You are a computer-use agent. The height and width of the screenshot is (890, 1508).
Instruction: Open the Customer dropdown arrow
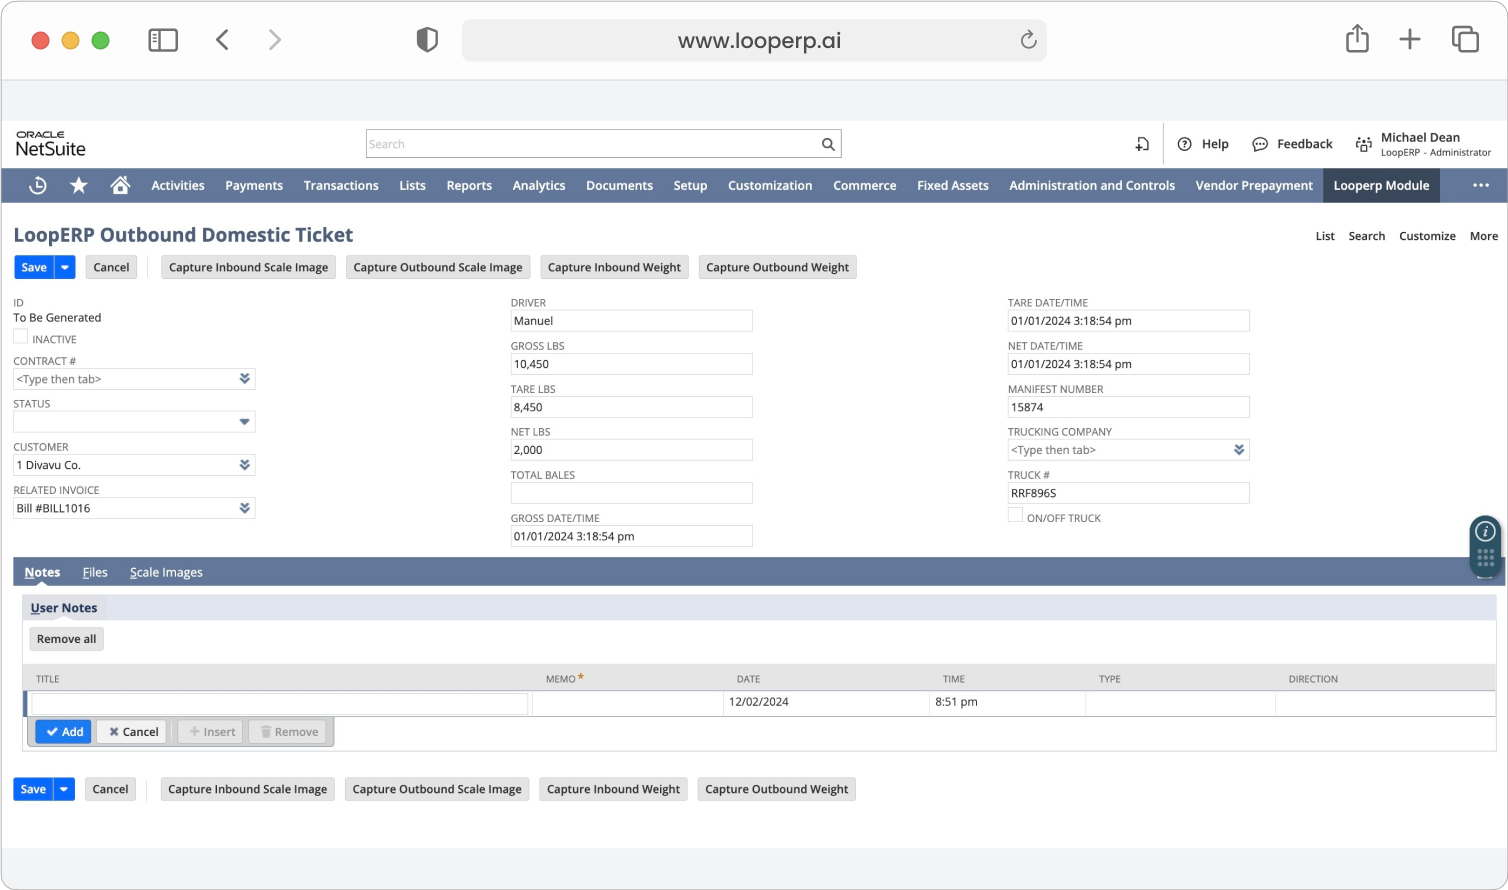pos(244,465)
